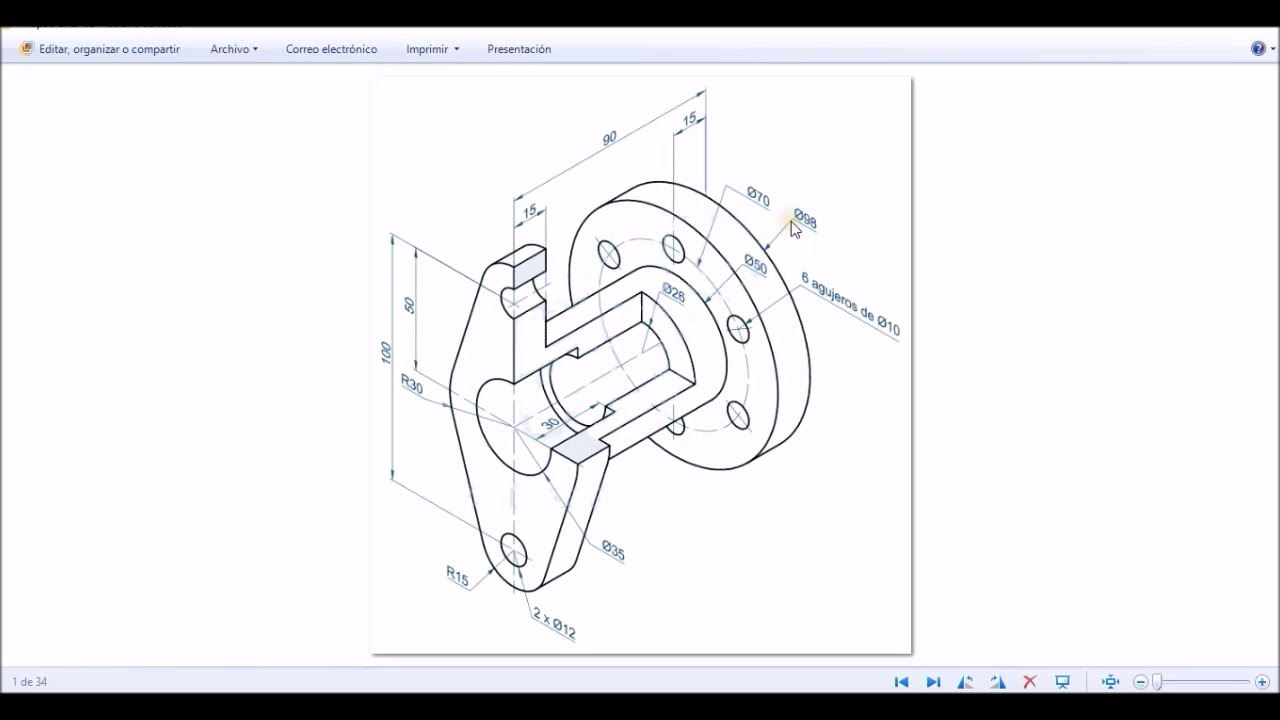Viewport: 1280px width, 720px height.
Task: Open the Archivo menu
Action: click(x=234, y=49)
